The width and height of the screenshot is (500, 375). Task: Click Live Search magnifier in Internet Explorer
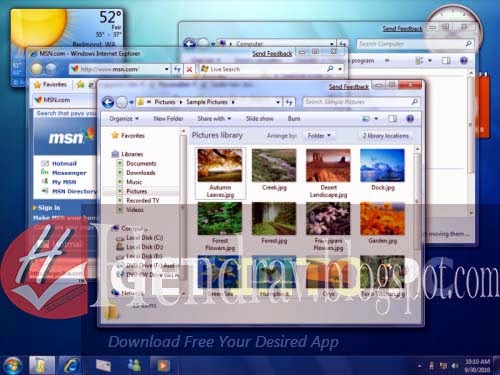pyautogui.click(x=330, y=69)
